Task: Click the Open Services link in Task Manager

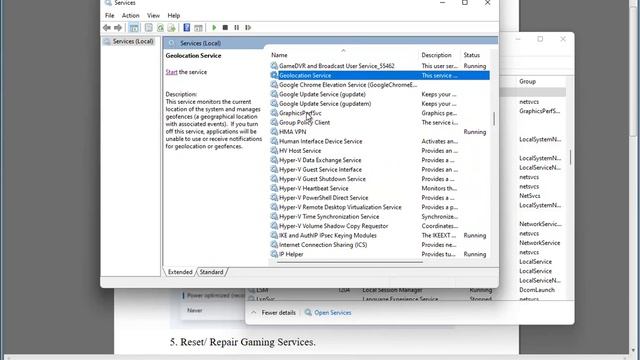Action: (328, 313)
